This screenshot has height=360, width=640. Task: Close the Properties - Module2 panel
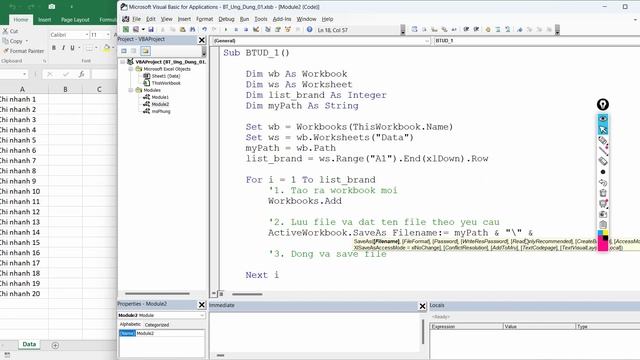202,304
